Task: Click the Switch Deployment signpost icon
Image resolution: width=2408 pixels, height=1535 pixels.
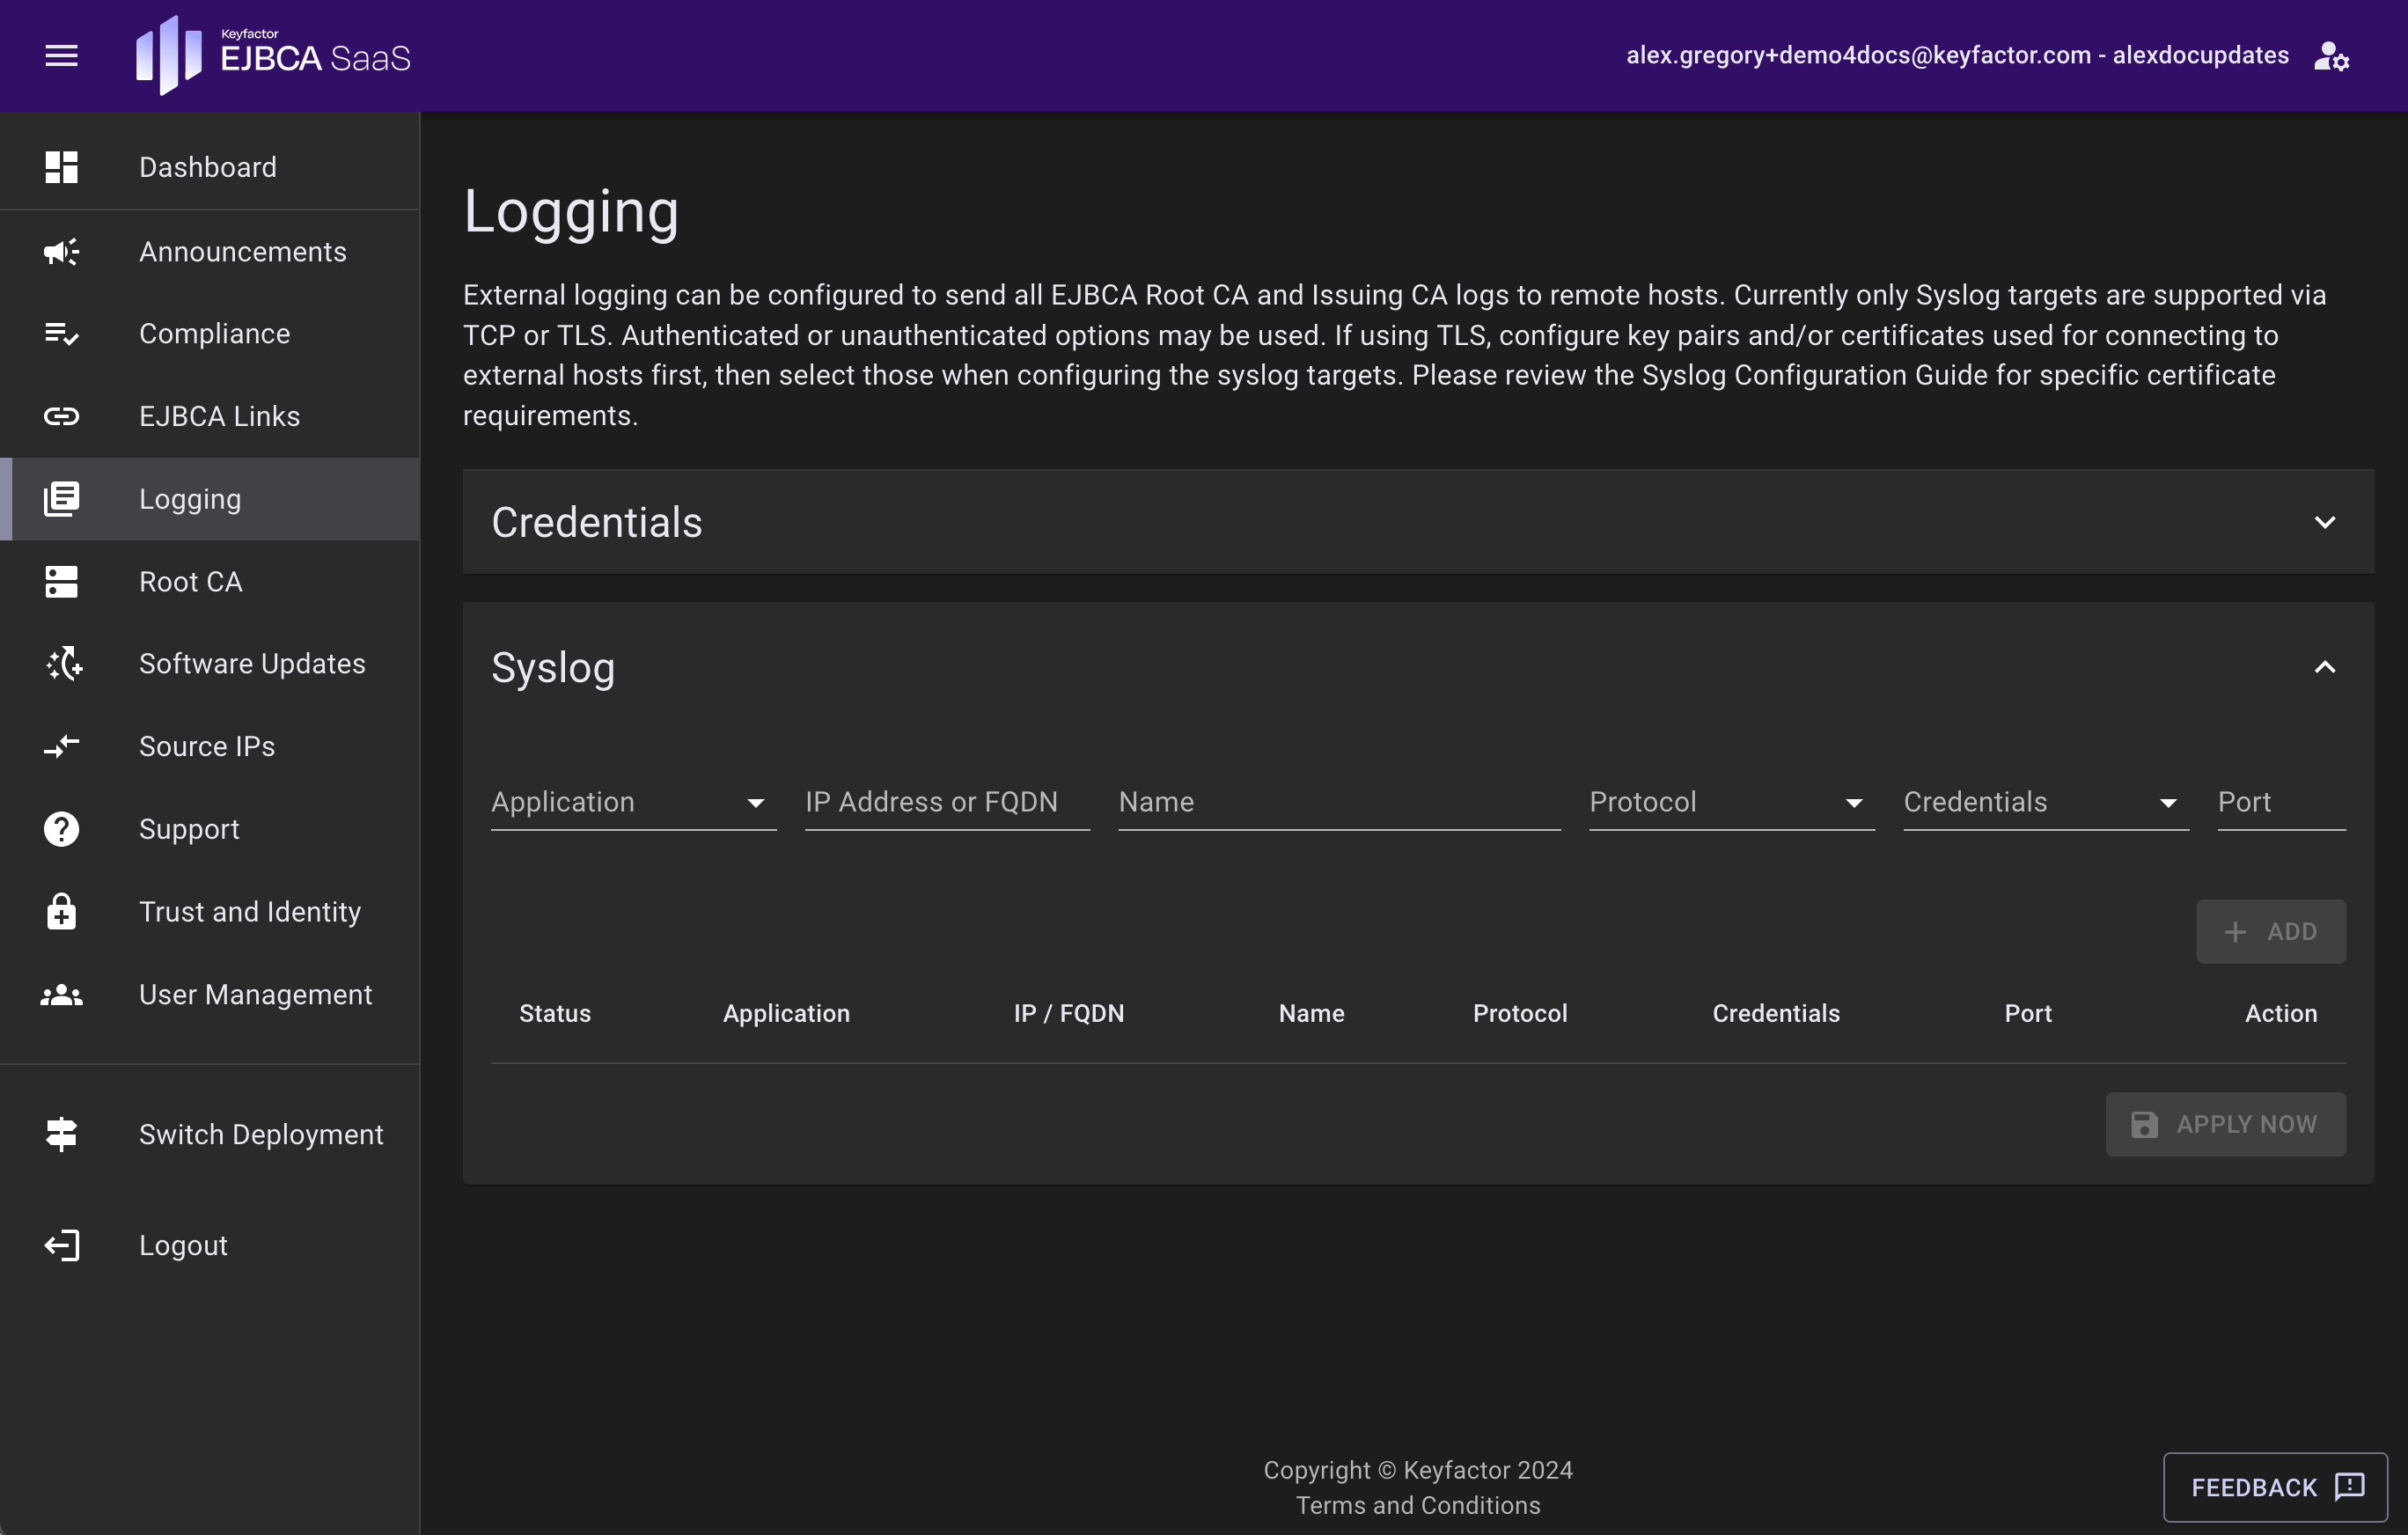Action: (61, 1134)
